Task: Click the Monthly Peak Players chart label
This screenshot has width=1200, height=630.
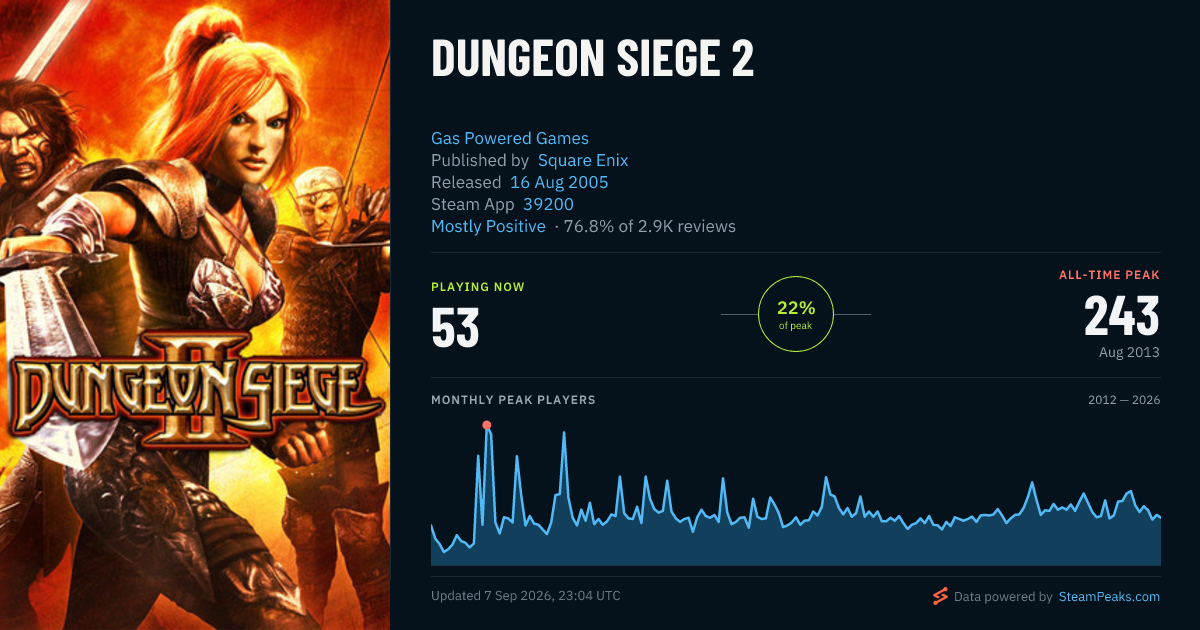Action: point(513,400)
